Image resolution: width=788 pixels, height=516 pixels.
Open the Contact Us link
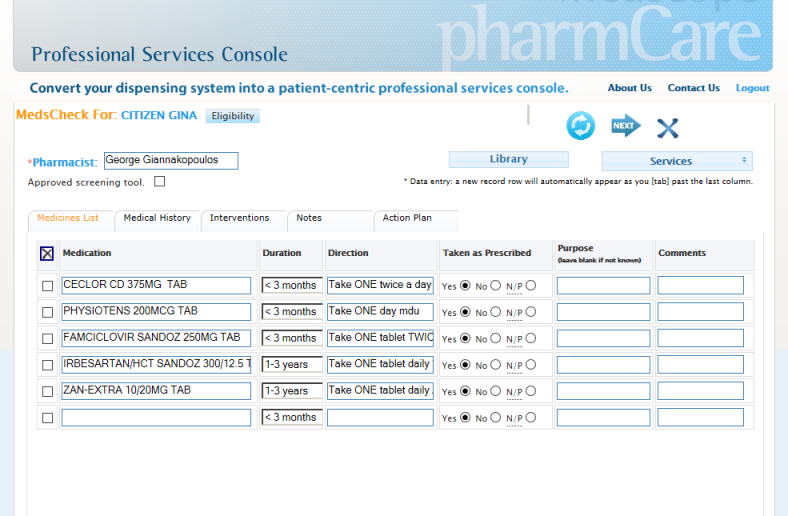pyautogui.click(x=694, y=88)
